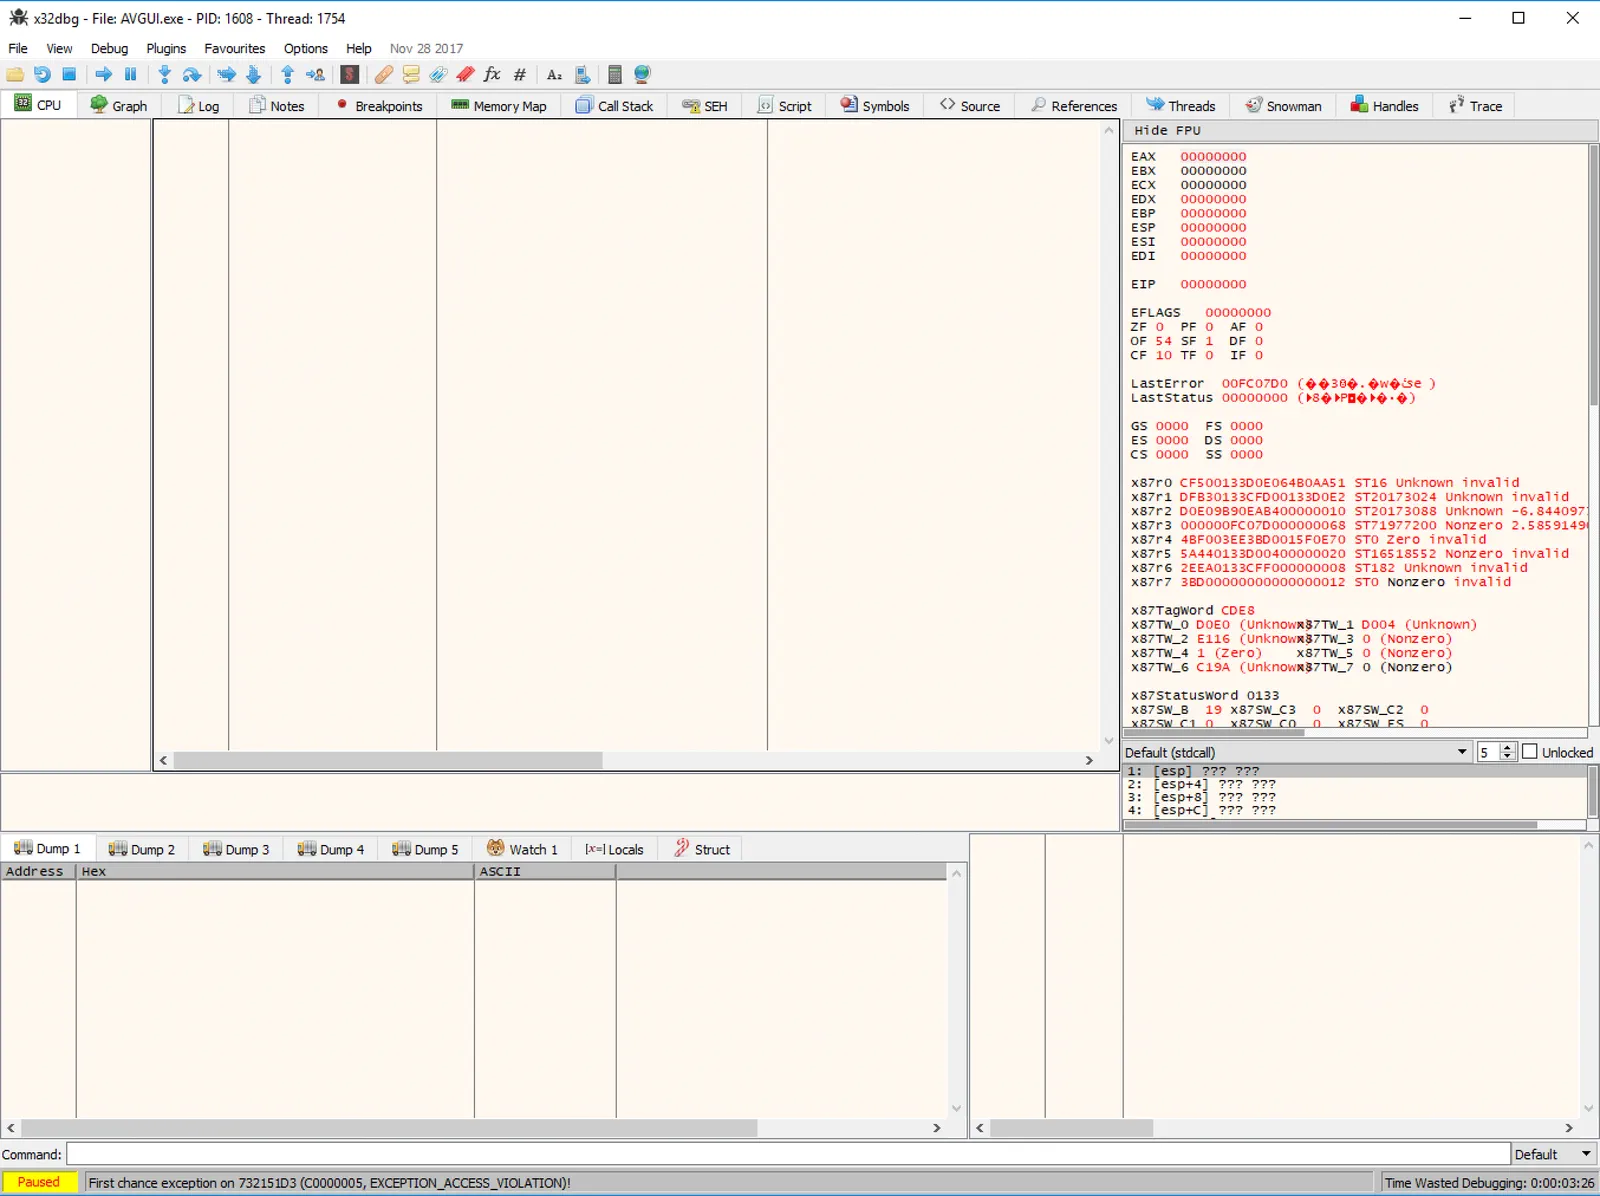The width and height of the screenshot is (1600, 1196).
Task: Click the run to user code icon
Action: click(315, 74)
